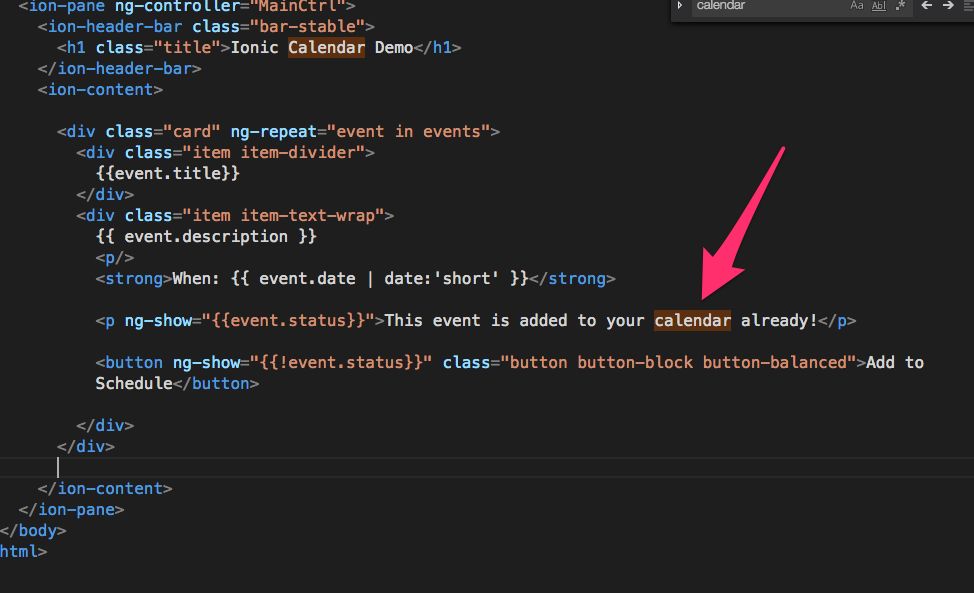Go to previous match arrow
This screenshot has height=593, width=974.
pos(927,6)
